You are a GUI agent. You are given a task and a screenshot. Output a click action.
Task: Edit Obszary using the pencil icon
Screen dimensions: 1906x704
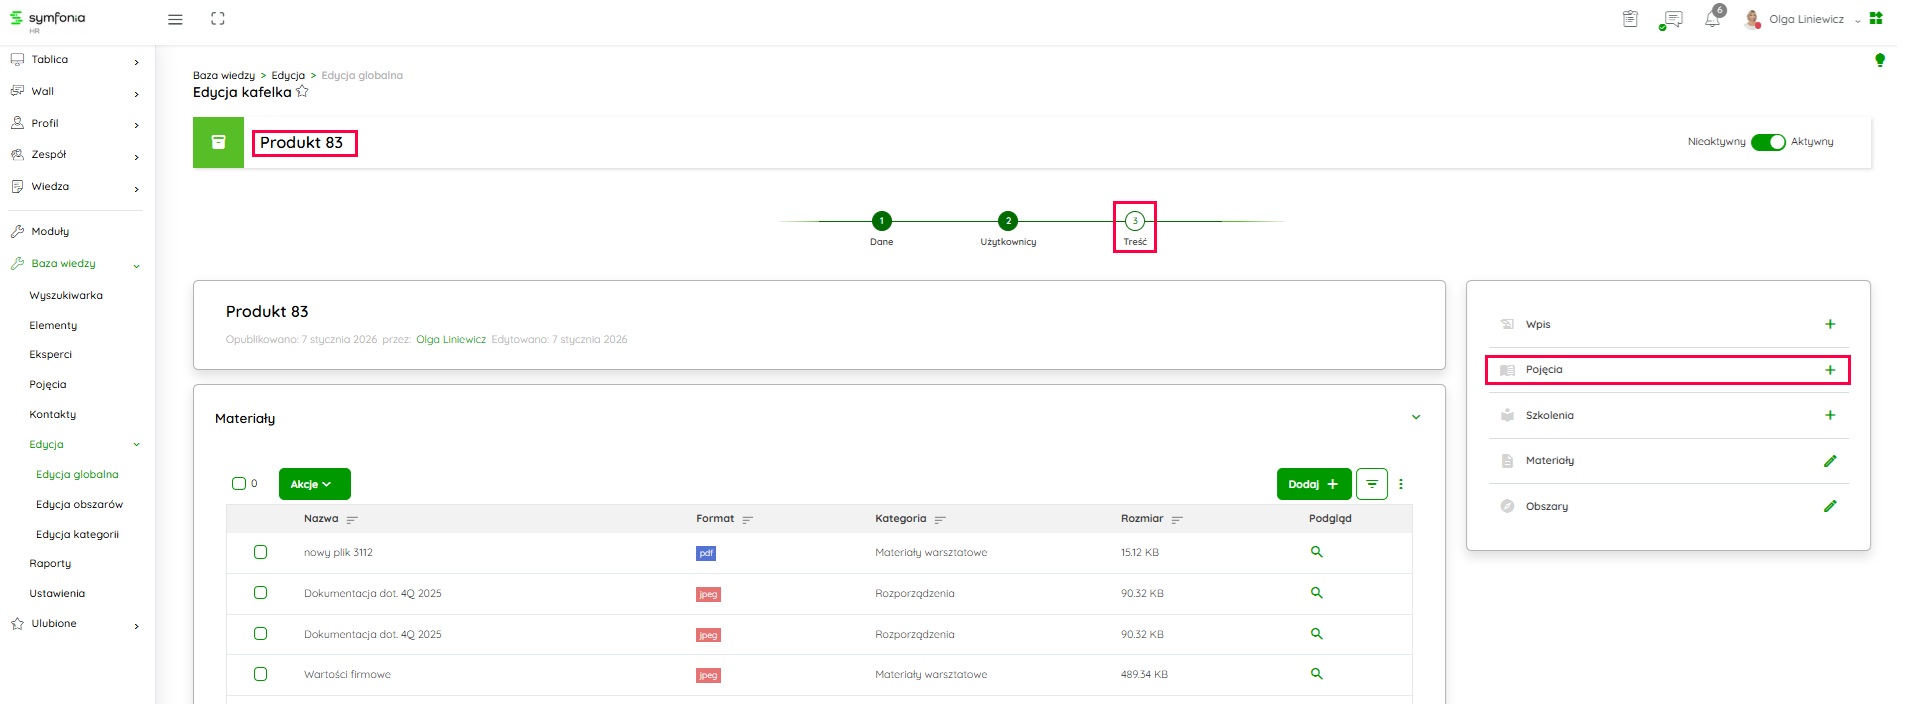(x=1829, y=506)
